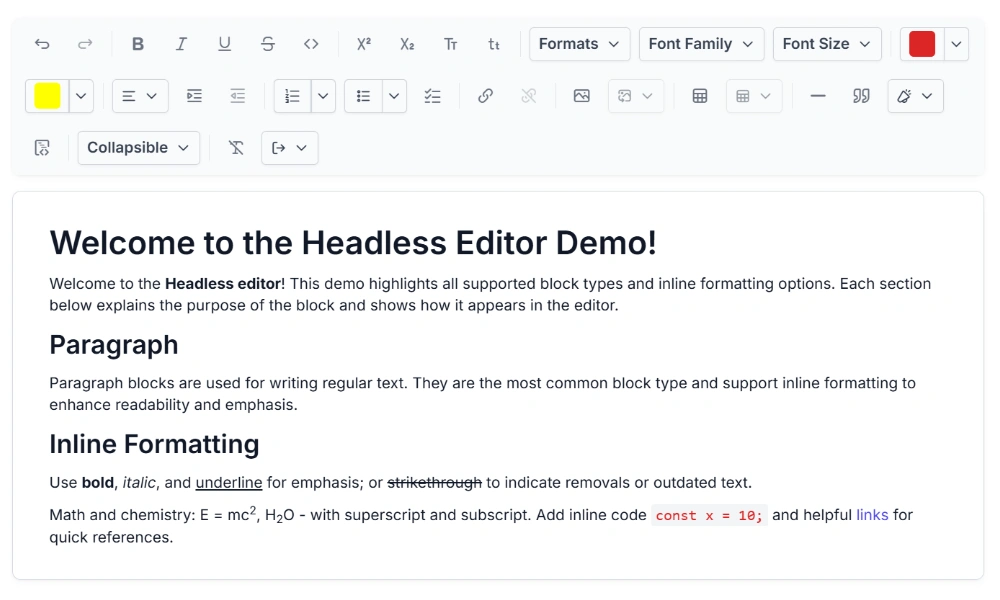Viewport: 1000px width, 600px height.
Task: Insert a bulleted list
Action: coord(364,96)
